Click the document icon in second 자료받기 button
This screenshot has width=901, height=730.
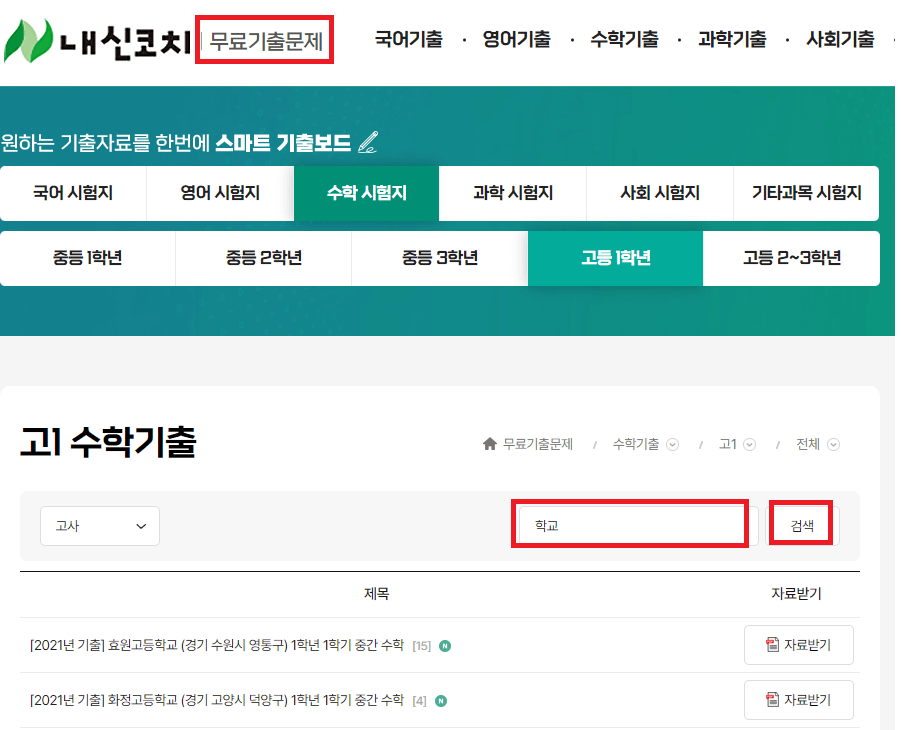tap(772, 698)
